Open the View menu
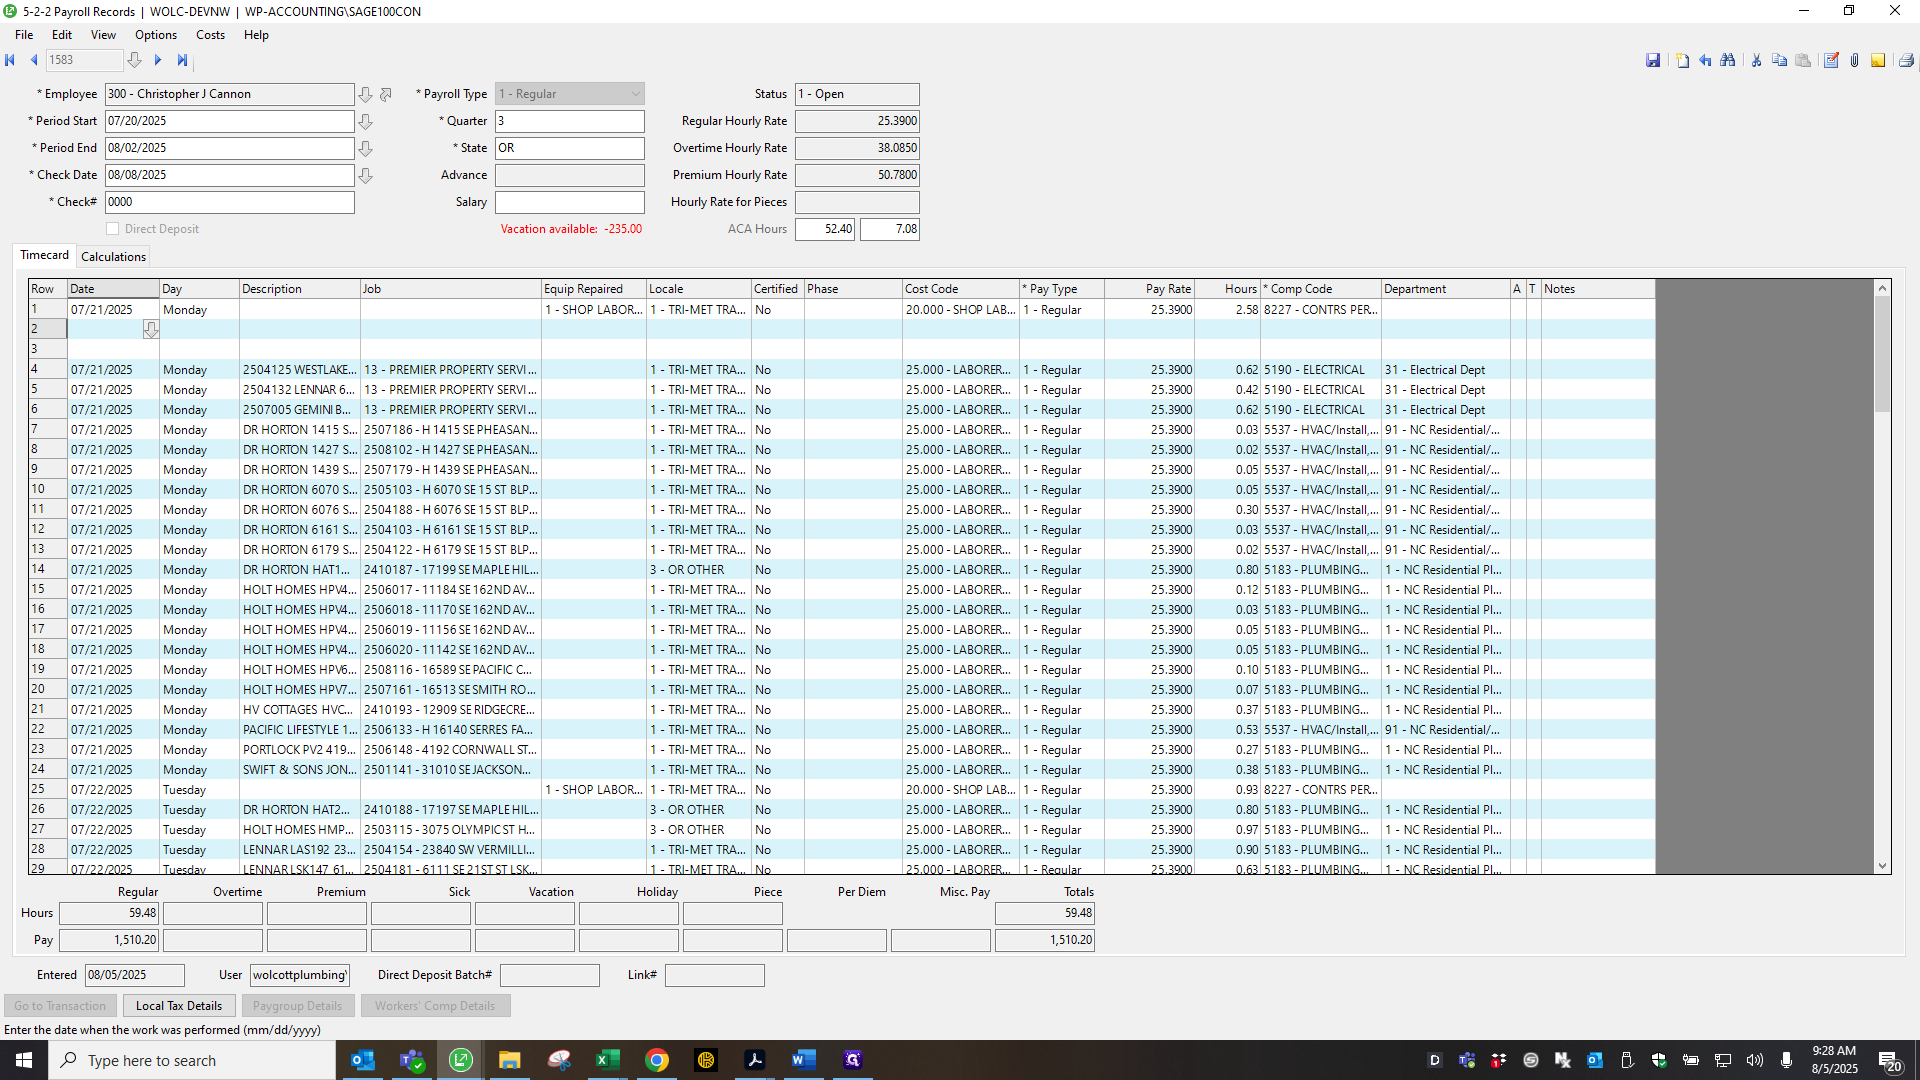Viewport: 1920px width, 1080px height. click(x=103, y=35)
